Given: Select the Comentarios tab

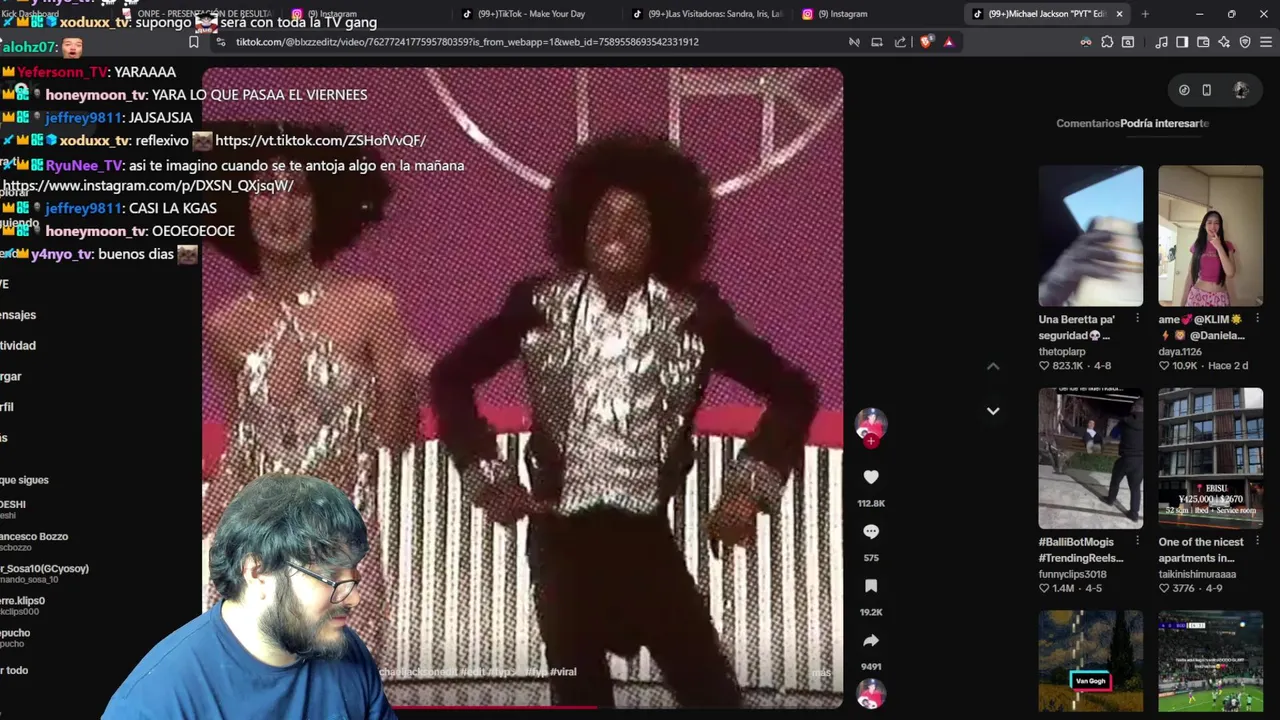Looking at the screenshot, I should click(x=1088, y=123).
